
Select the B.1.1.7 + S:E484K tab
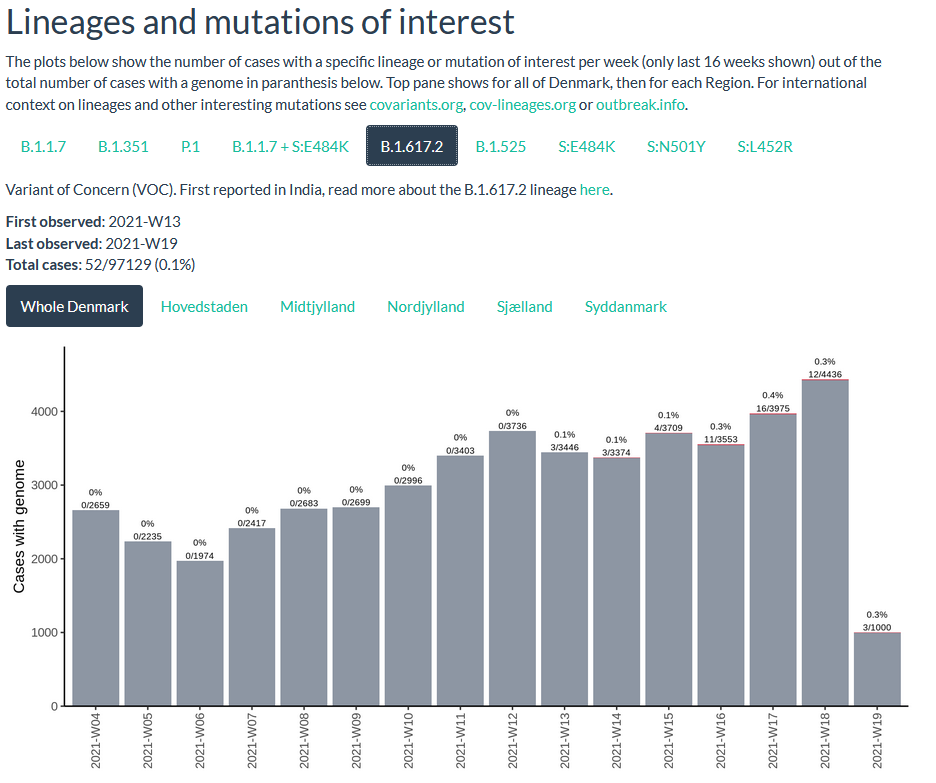click(290, 147)
